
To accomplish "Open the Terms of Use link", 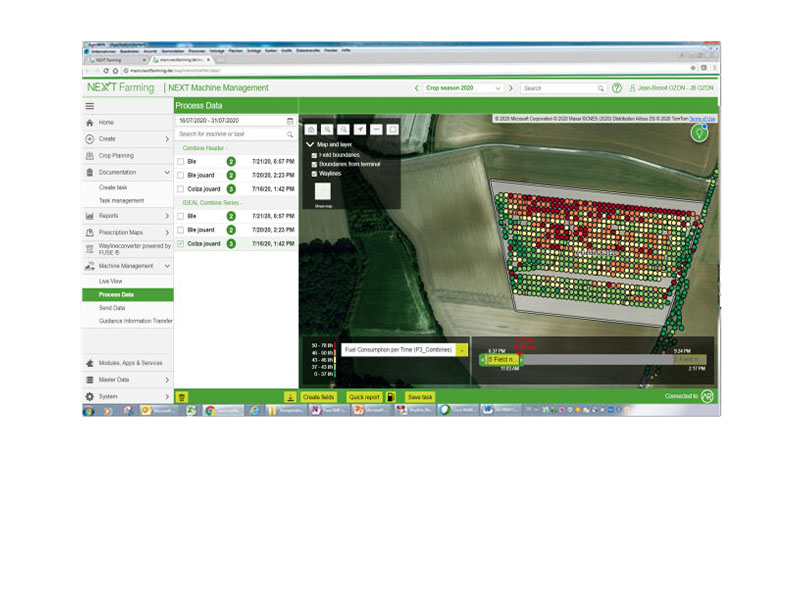I will [x=703, y=119].
